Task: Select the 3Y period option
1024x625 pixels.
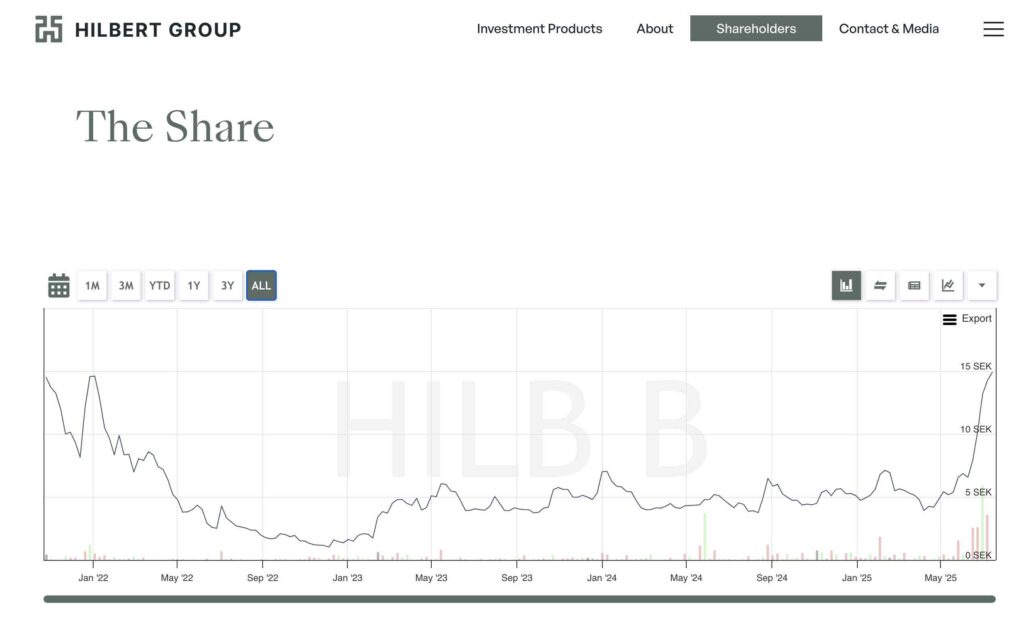Action: 227,285
